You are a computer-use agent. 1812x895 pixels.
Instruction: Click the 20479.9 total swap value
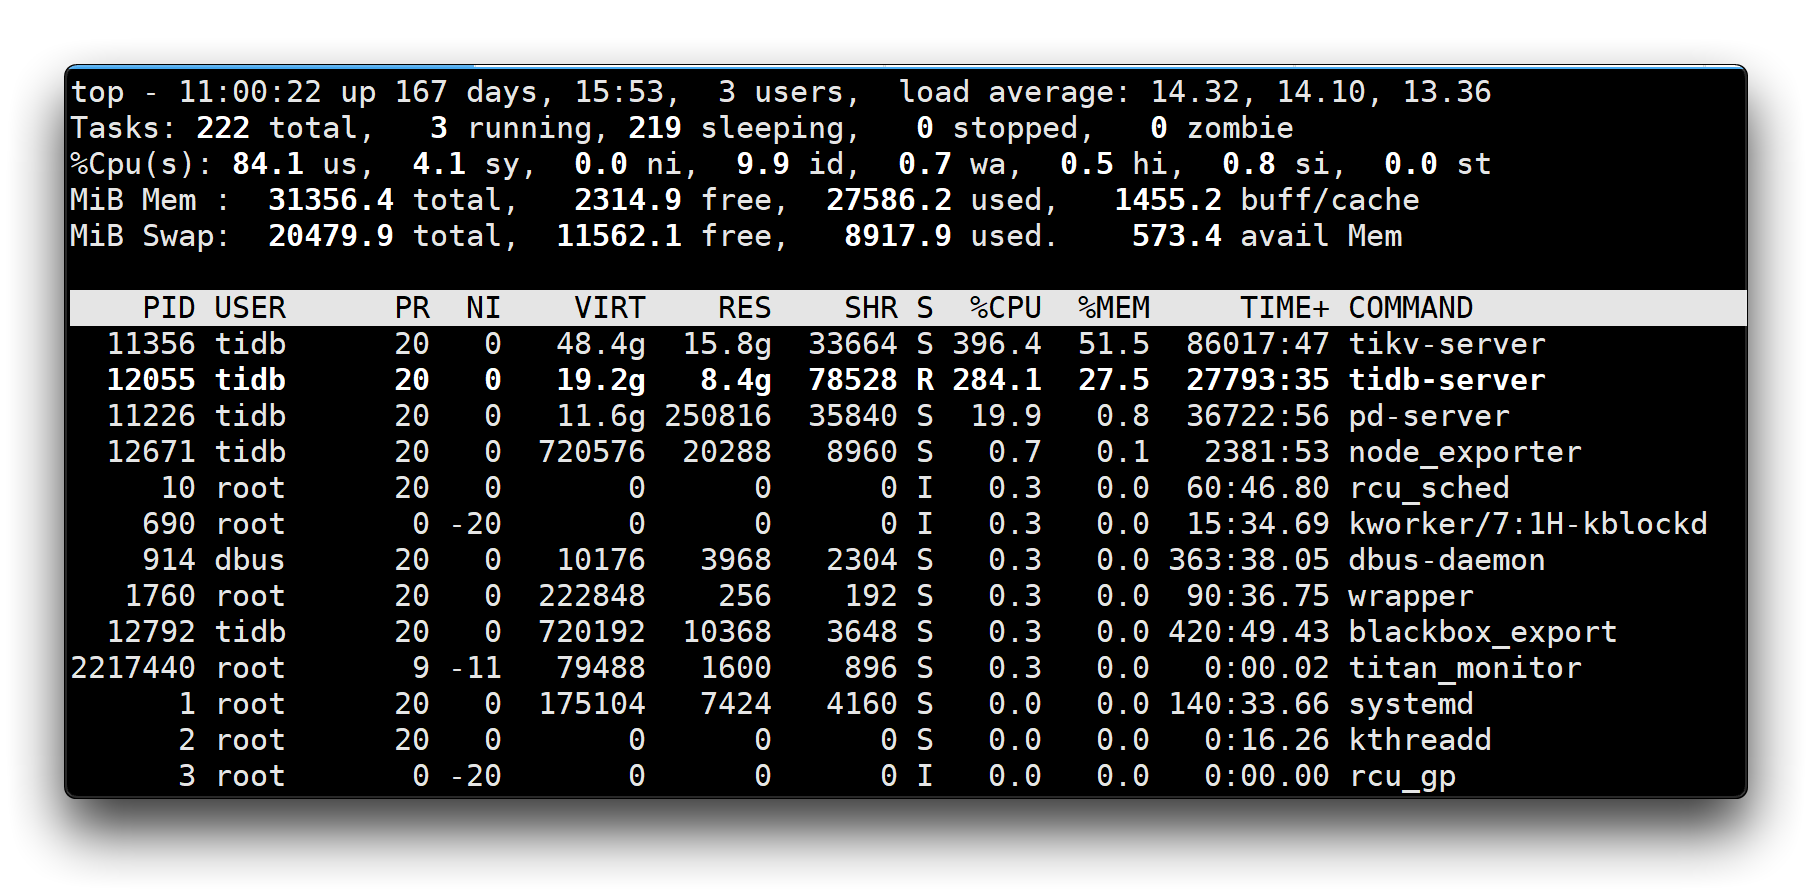(x=331, y=236)
